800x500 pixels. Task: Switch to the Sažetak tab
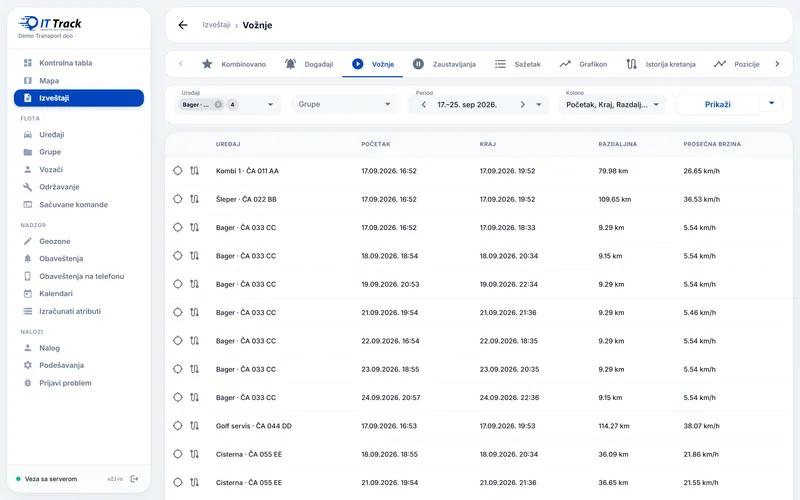[517, 64]
